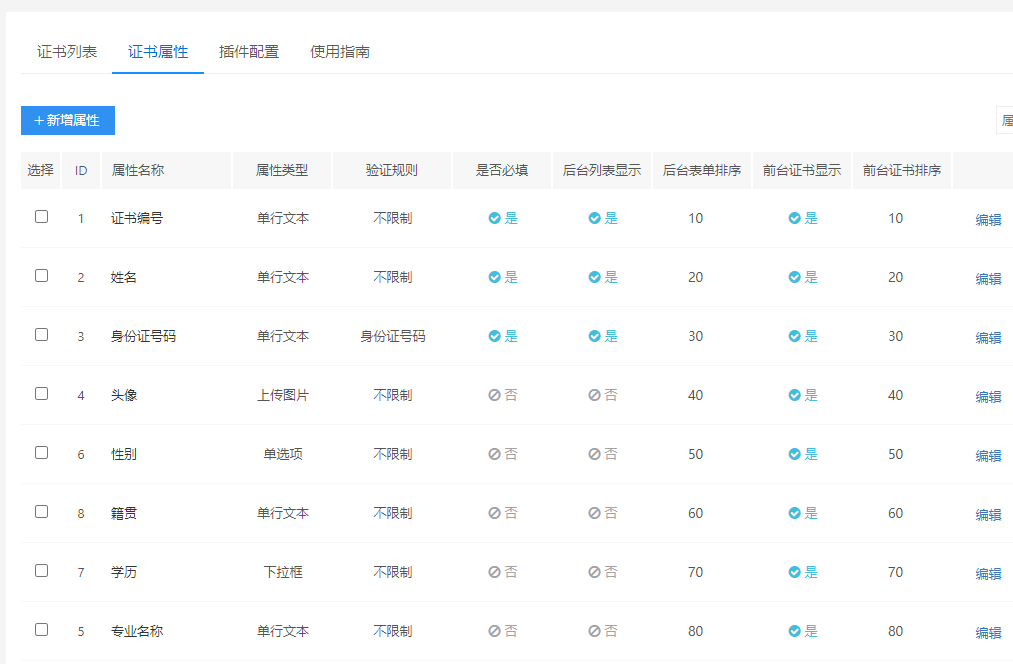Click the 验证规则 column header
This screenshot has height=664, width=1013.
[392, 171]
